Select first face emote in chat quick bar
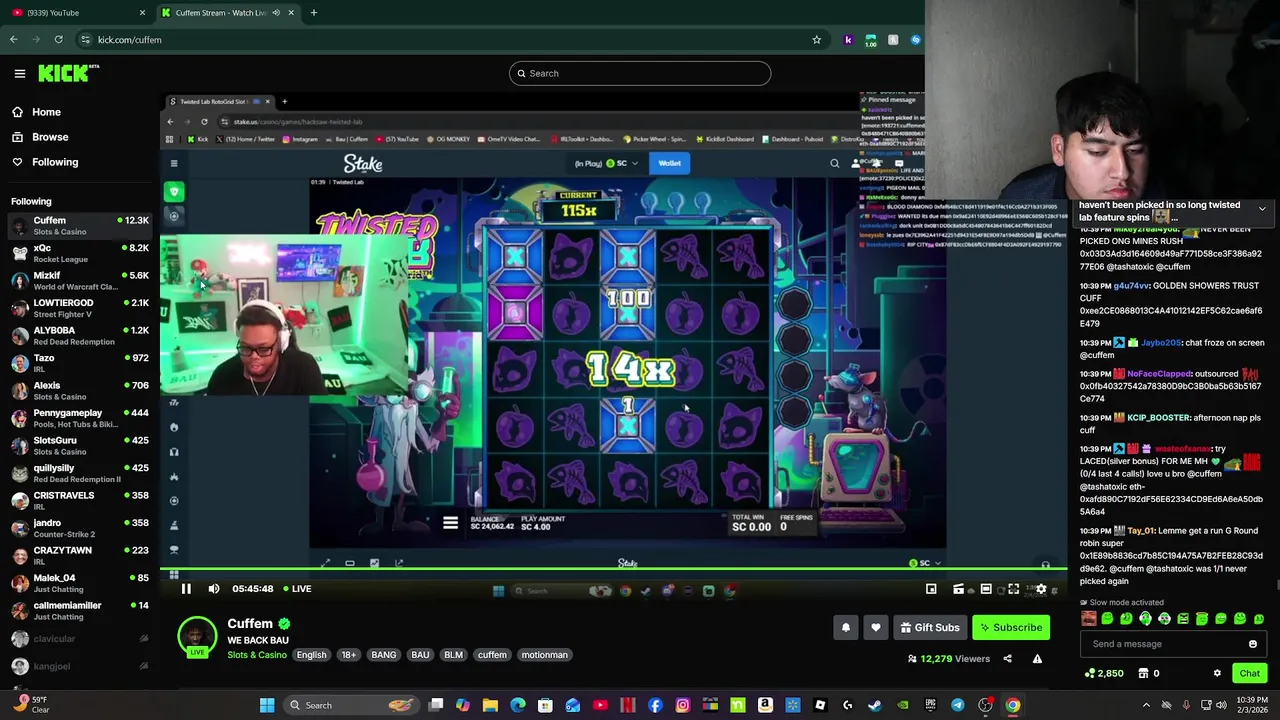This screenshot has height=720, width=1280. pyautogui.click(x=1089, y=619)
